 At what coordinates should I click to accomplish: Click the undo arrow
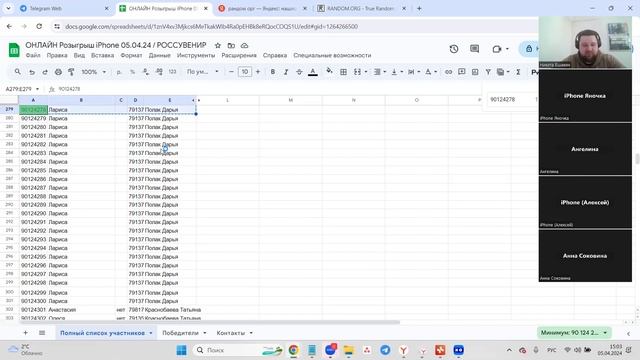(x=32, y=72)
